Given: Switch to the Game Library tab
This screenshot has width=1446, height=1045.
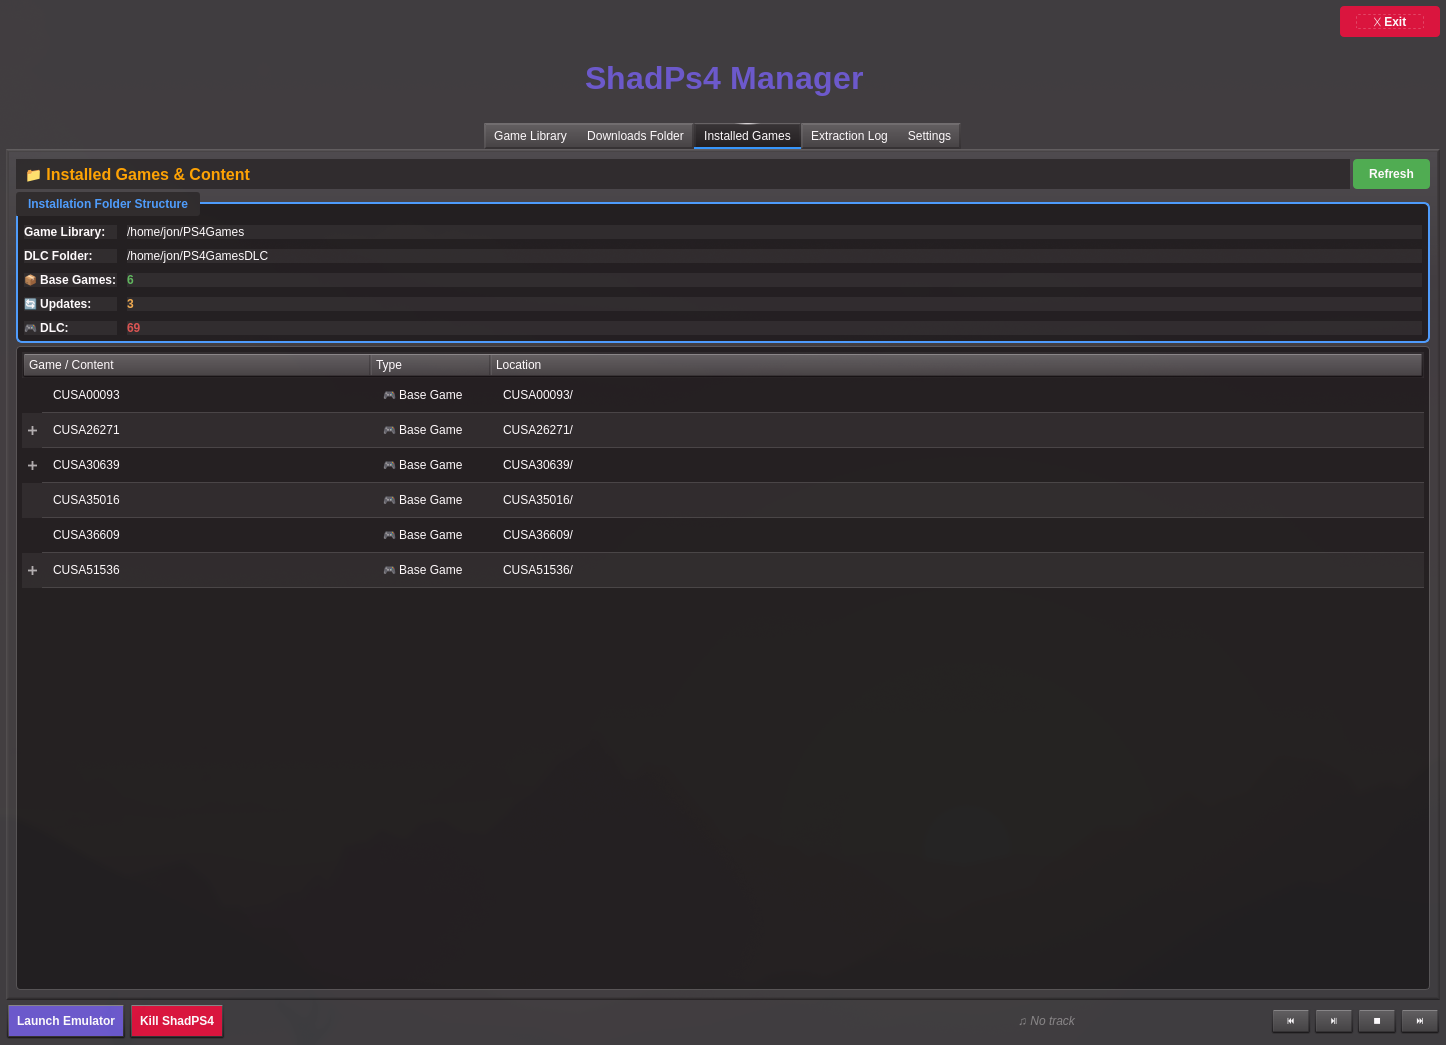Looking at the screenshot, I should coord(530,136).
